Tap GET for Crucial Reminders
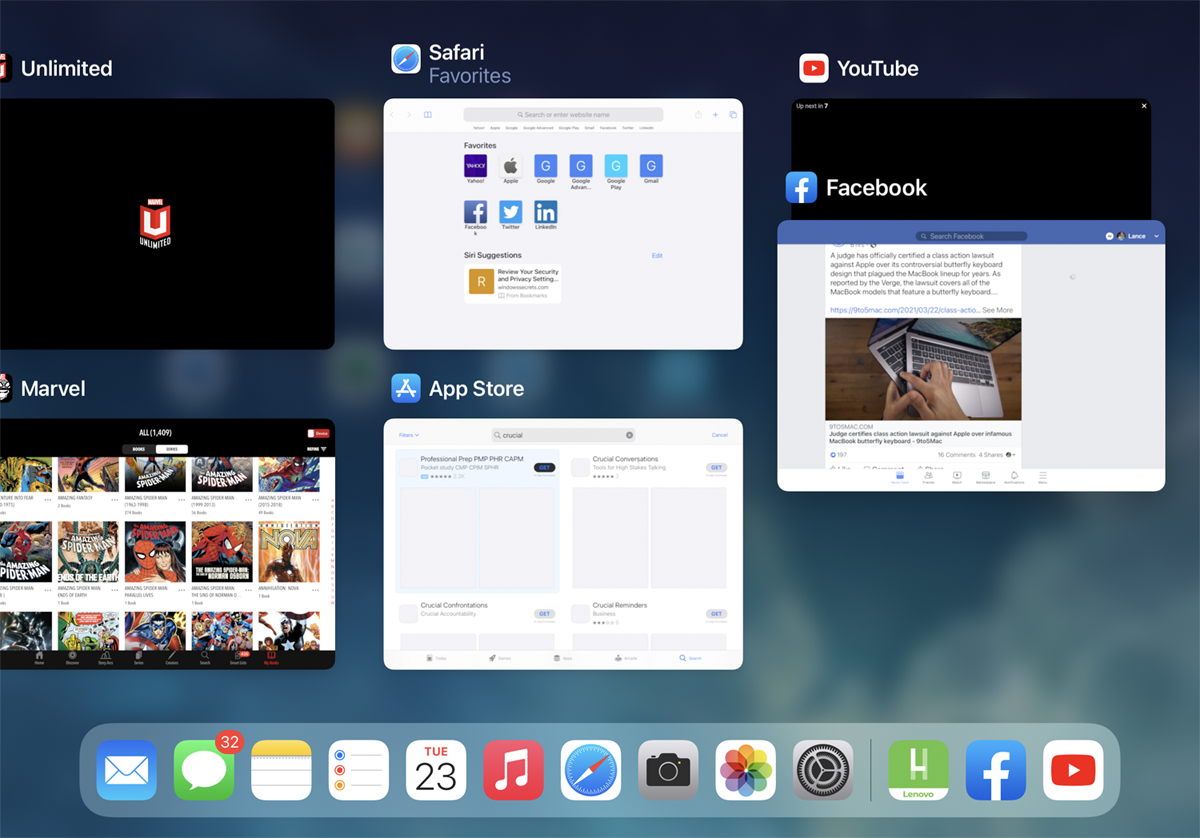Viewport: 1200px width, 838px height. 717,614
